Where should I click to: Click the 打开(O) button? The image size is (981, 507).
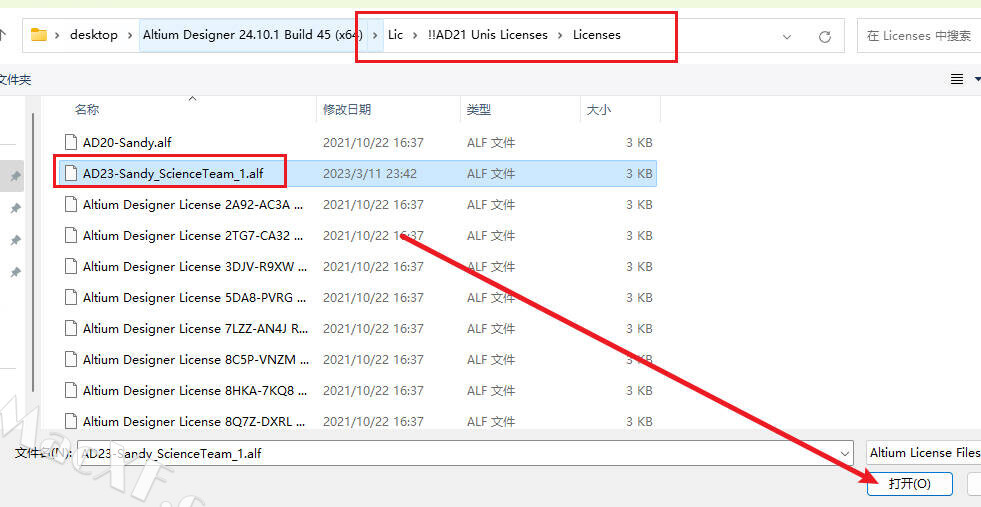(x=910, y=484)
